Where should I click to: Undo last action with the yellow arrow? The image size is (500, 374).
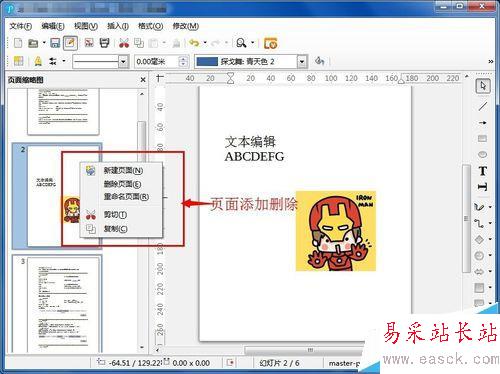[194, 43]
